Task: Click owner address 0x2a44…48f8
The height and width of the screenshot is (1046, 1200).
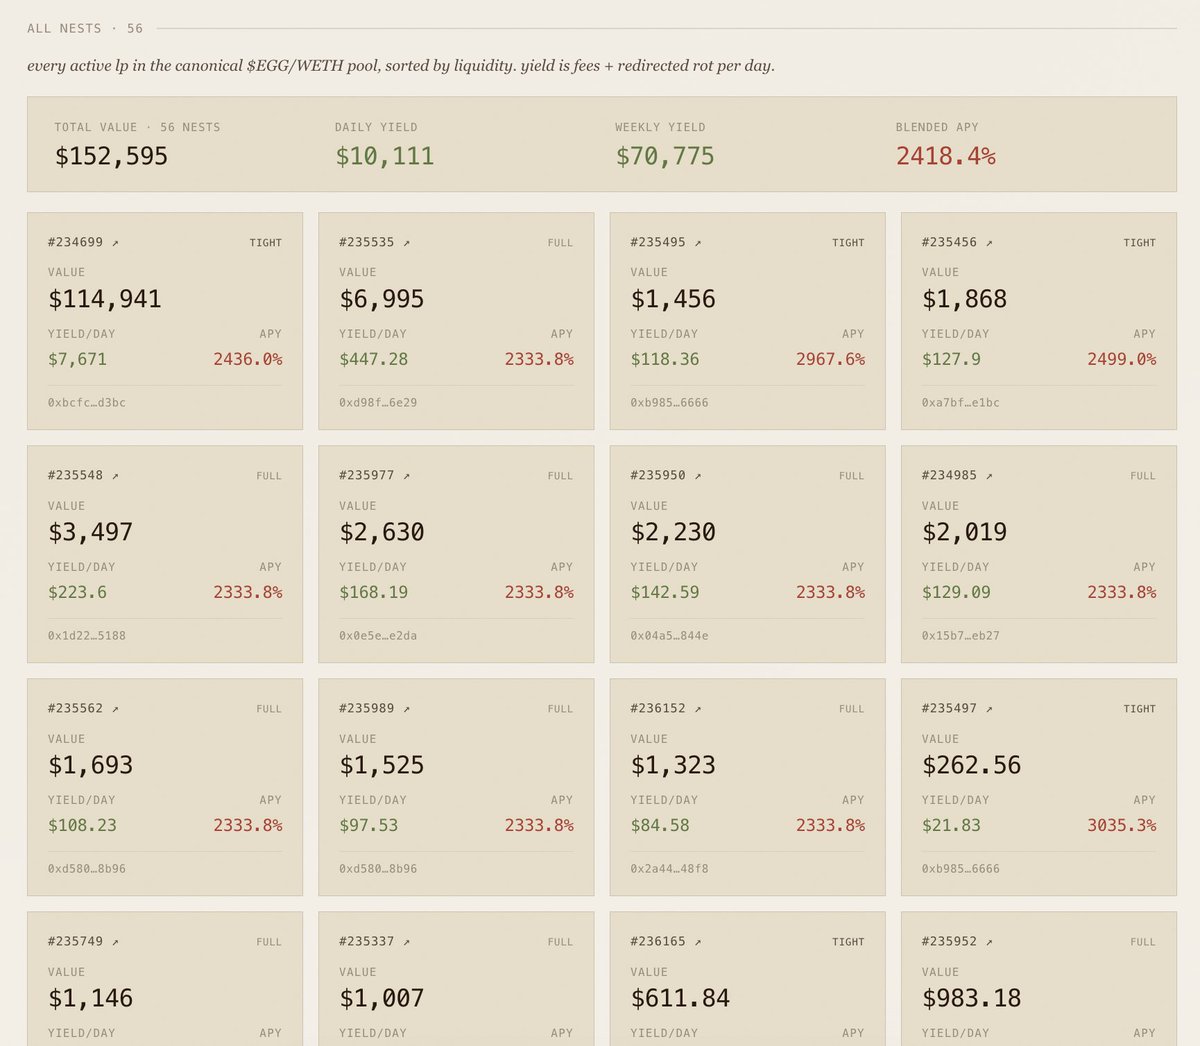Action: click(x=669, y=869)
